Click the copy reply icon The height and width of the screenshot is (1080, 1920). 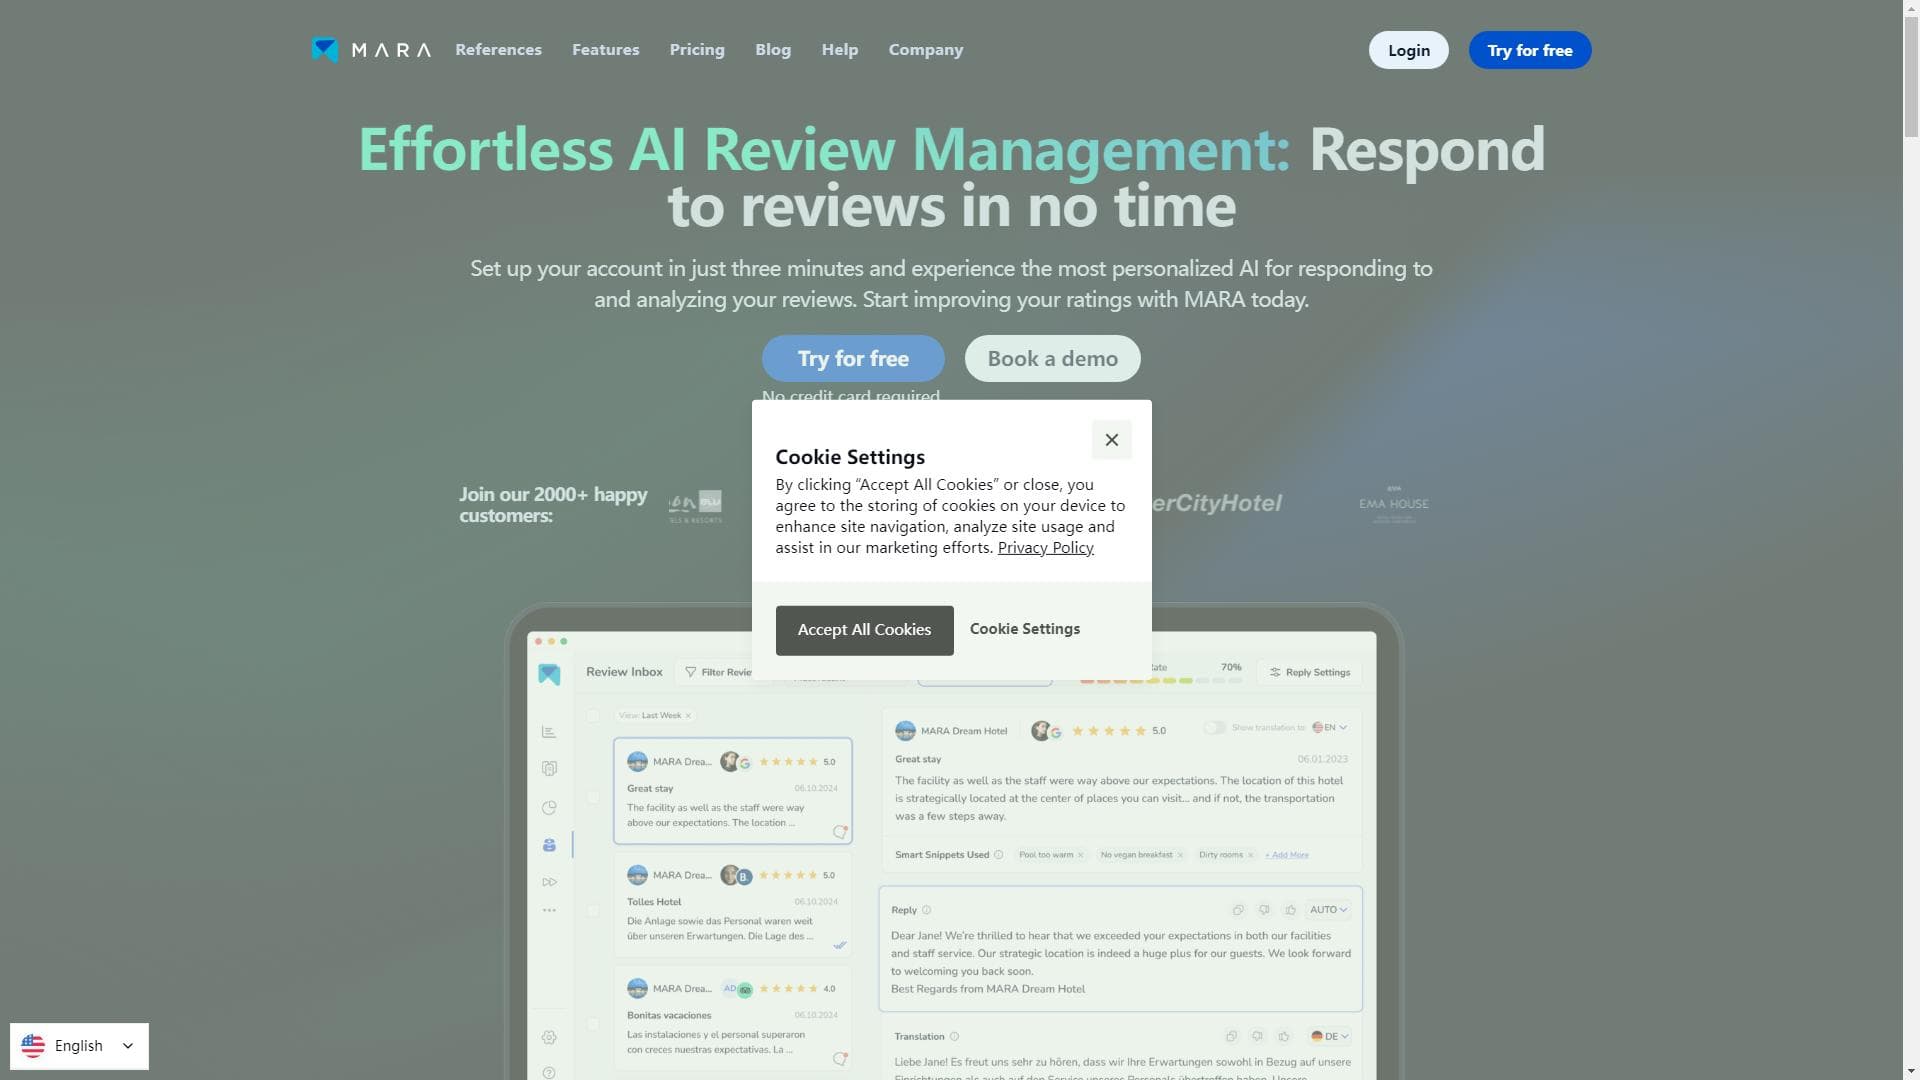(x=1238, y=910)
